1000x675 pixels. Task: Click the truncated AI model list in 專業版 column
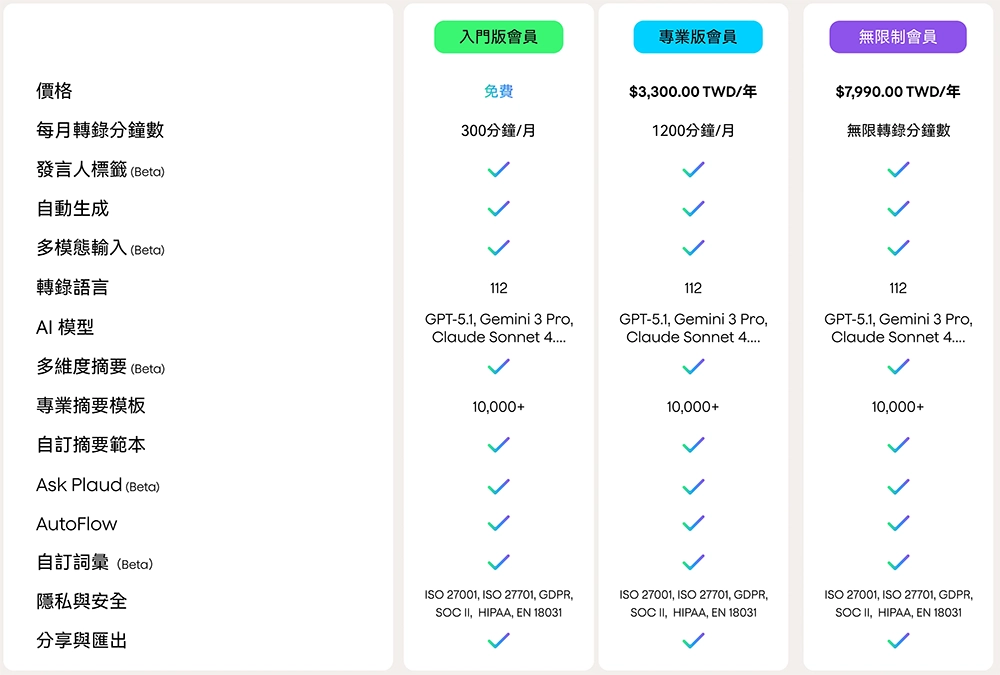coord(693,328)
